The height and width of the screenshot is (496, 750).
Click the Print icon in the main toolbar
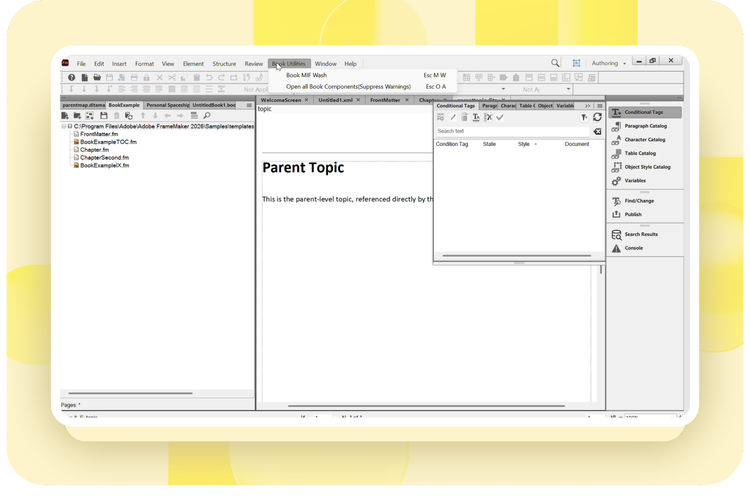tap(134, 77)
